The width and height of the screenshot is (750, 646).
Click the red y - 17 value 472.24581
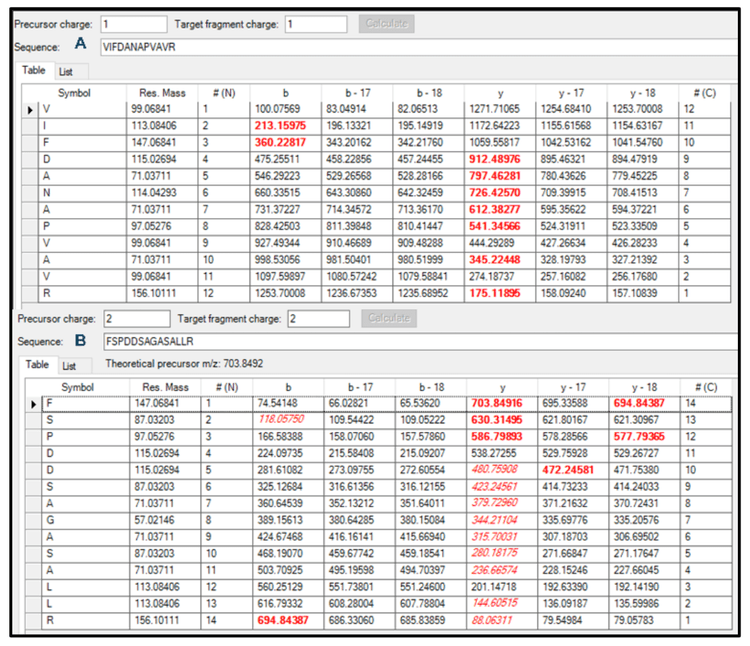point(568,471)
